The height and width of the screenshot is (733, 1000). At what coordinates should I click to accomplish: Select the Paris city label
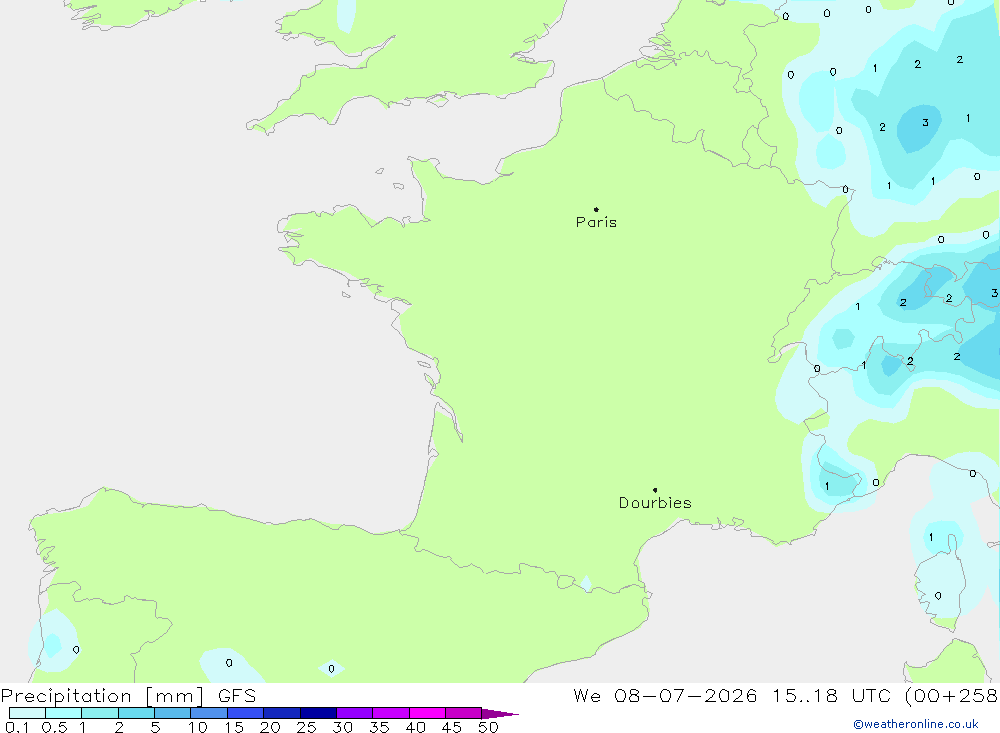point(596,222)
